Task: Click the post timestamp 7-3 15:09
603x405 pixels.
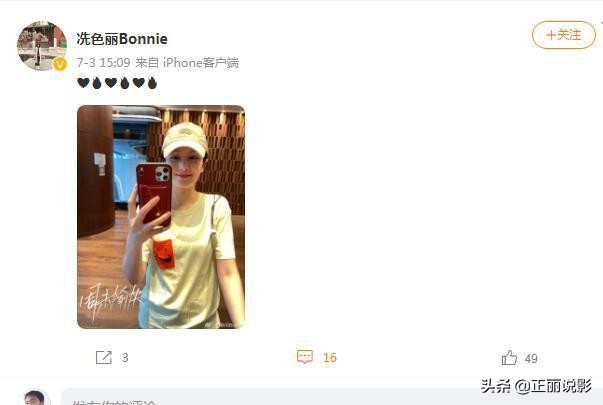Action: [103, 63]
